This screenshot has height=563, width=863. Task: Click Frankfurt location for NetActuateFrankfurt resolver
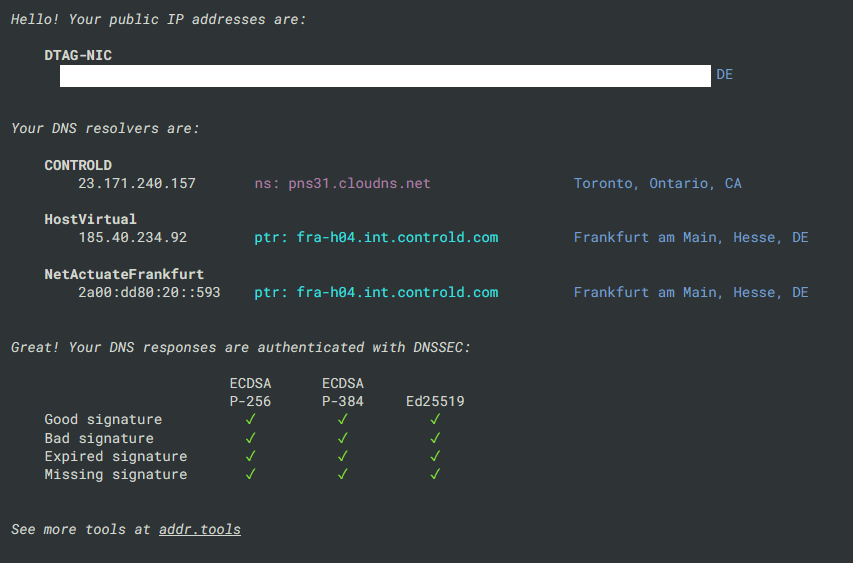(691, 292)
